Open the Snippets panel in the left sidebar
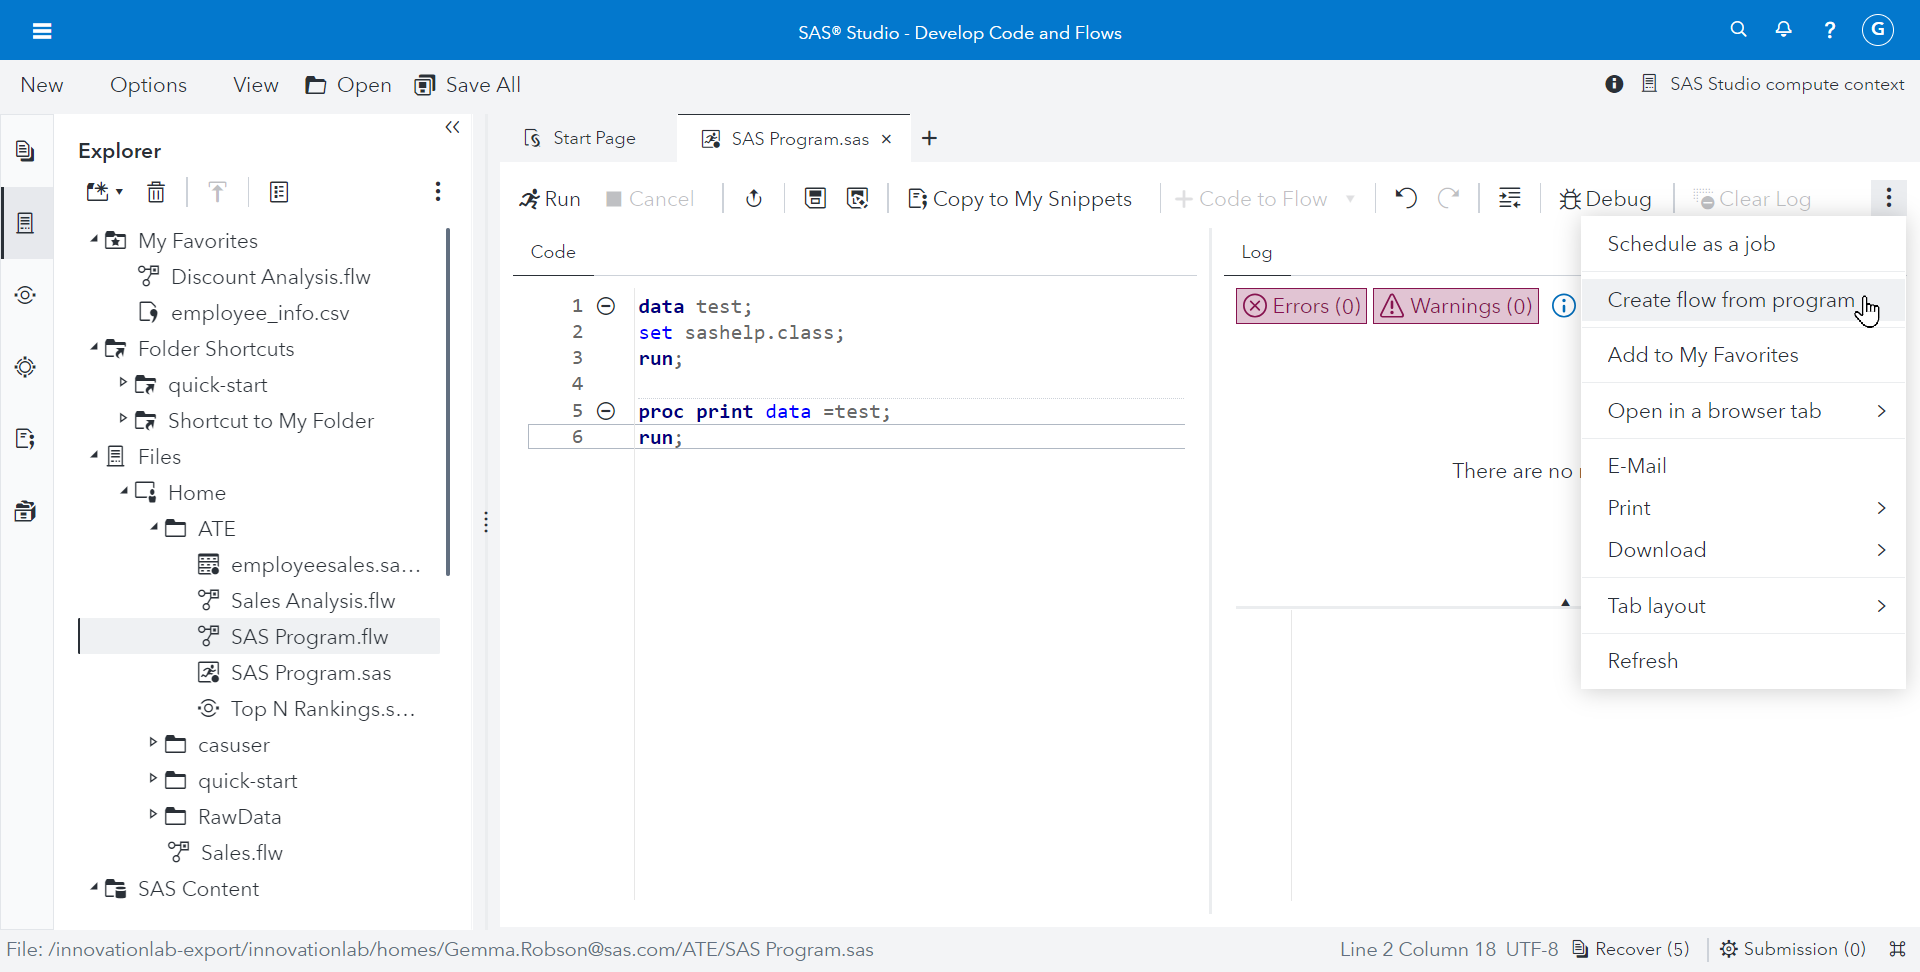The image size is (1920, 972). pos(25,439)
